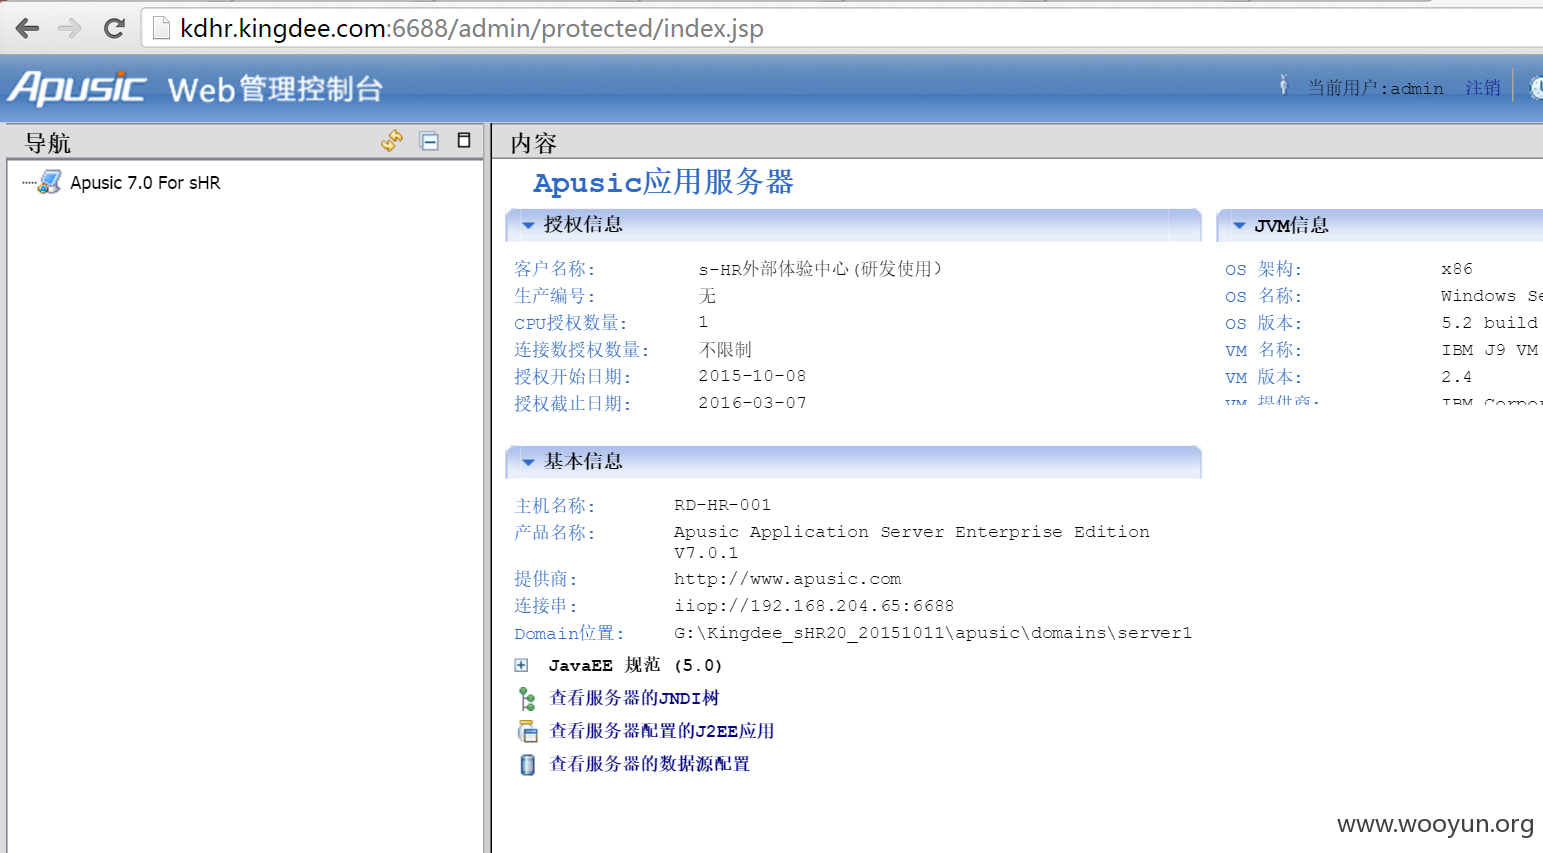Click the data source cylinder icon
The height and width of the screenshot is (853, 1543).
coord(527,765)
